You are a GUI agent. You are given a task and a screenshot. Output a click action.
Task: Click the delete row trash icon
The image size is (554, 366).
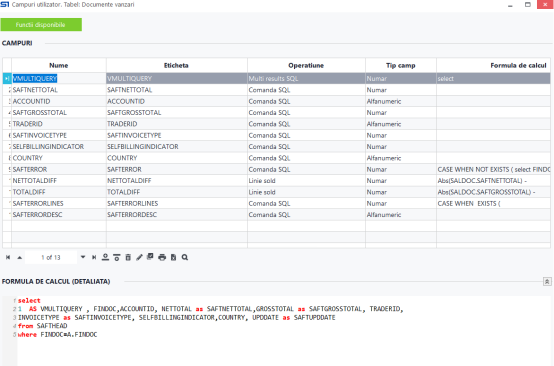128,258
